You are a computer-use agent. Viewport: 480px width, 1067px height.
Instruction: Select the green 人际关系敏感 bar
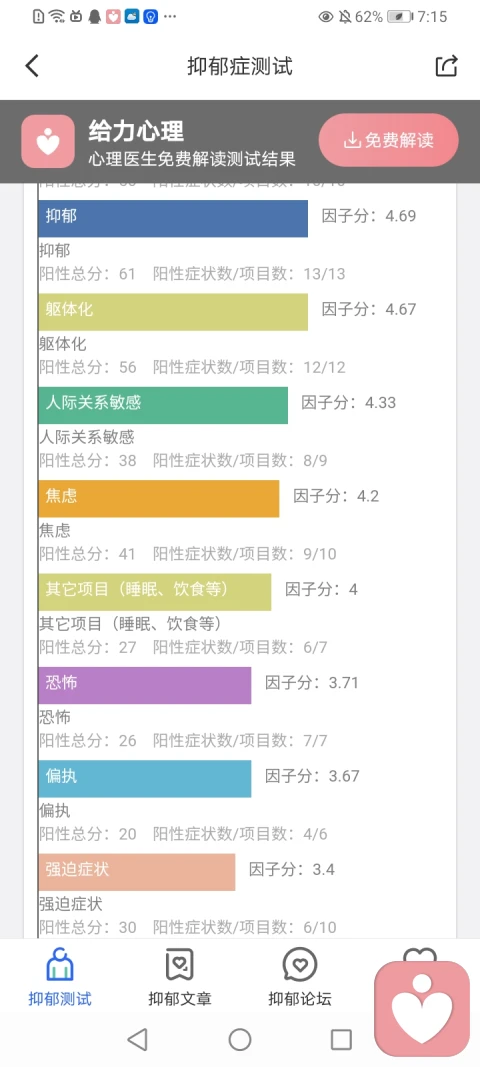[163, 405]
